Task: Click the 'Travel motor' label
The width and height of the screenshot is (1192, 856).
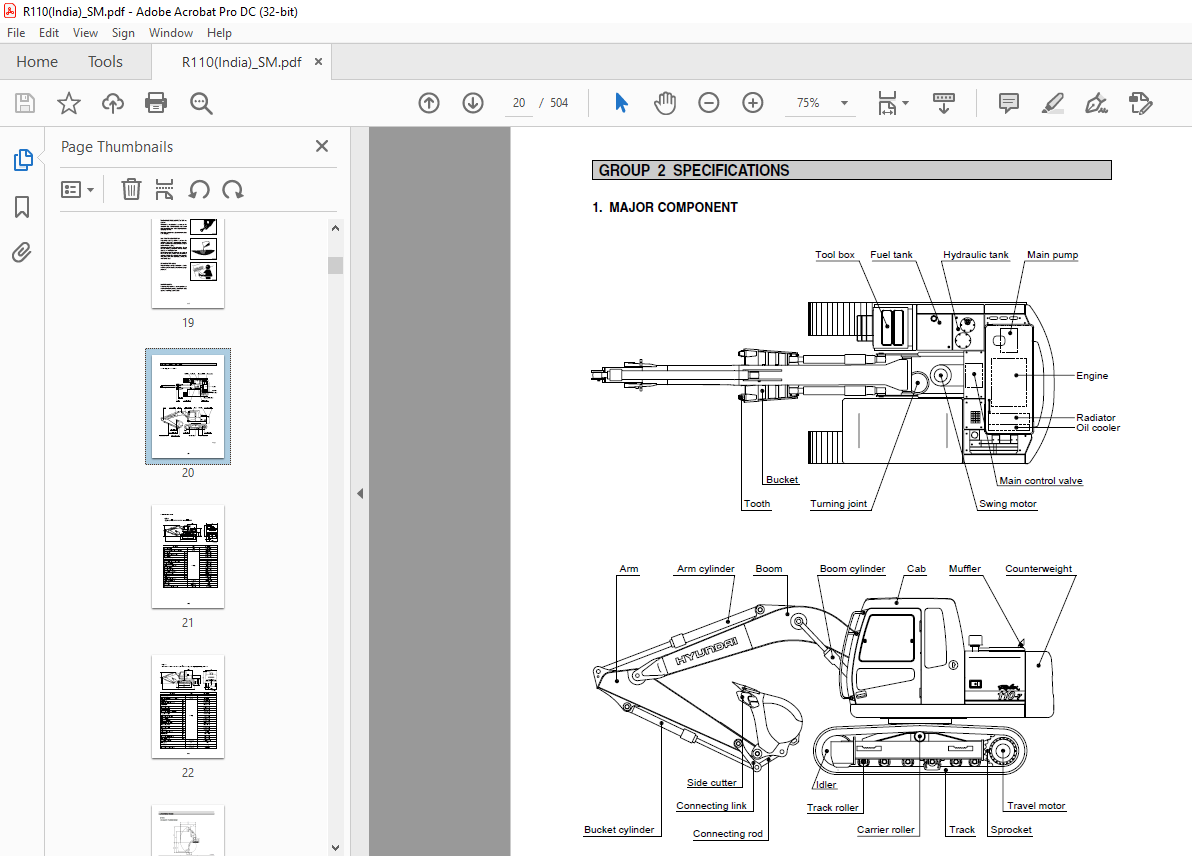Action: pyautogui.click(x=1036, y=806)
